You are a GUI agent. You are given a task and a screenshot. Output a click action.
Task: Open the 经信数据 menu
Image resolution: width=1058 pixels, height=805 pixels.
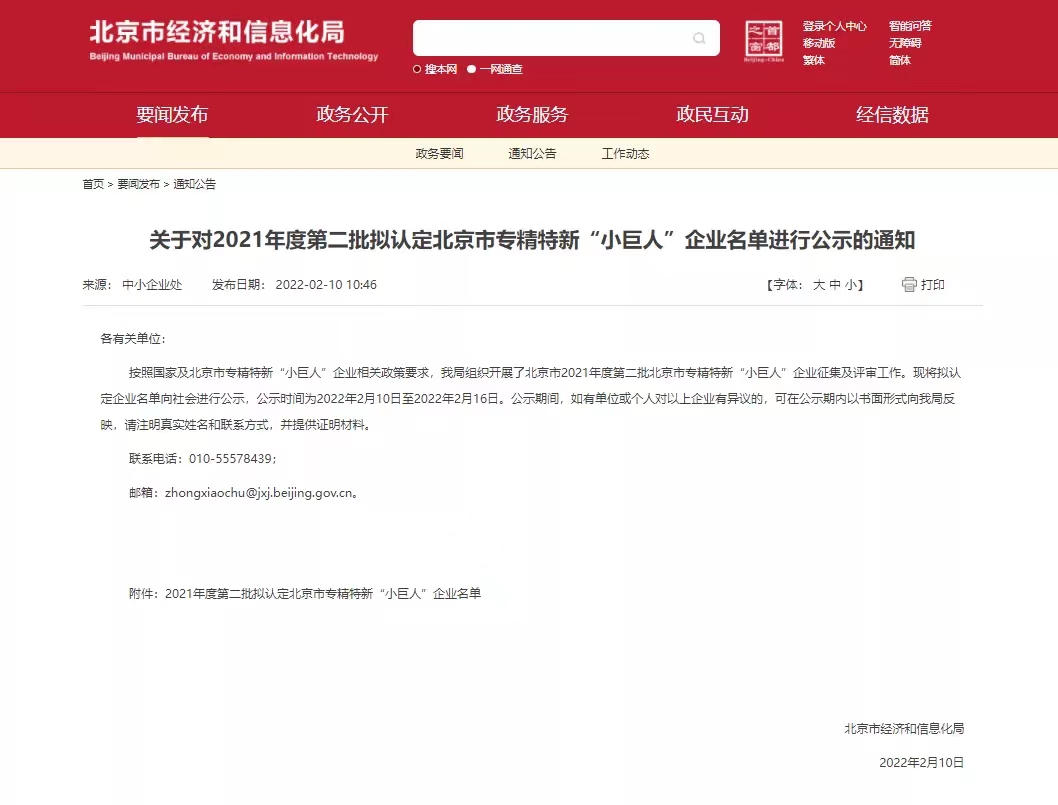click(890, 115)
